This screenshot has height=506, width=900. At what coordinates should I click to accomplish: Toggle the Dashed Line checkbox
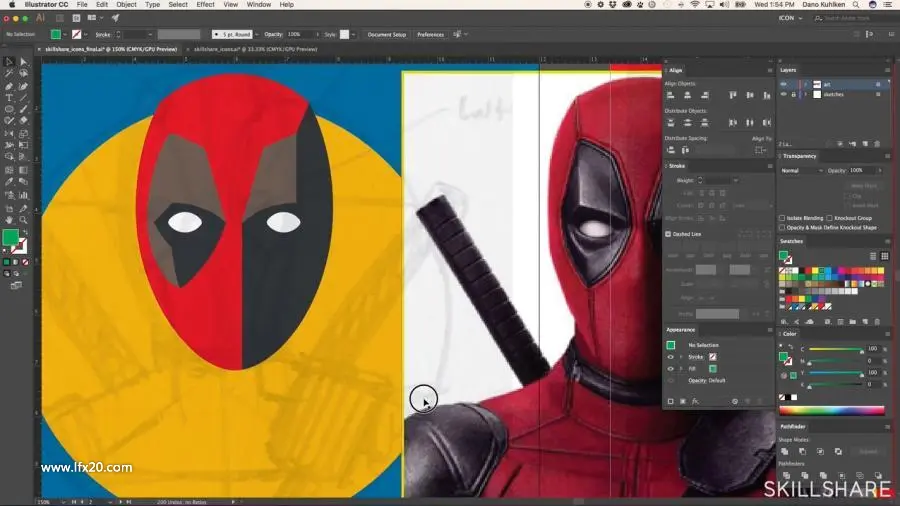coord(668,234)
